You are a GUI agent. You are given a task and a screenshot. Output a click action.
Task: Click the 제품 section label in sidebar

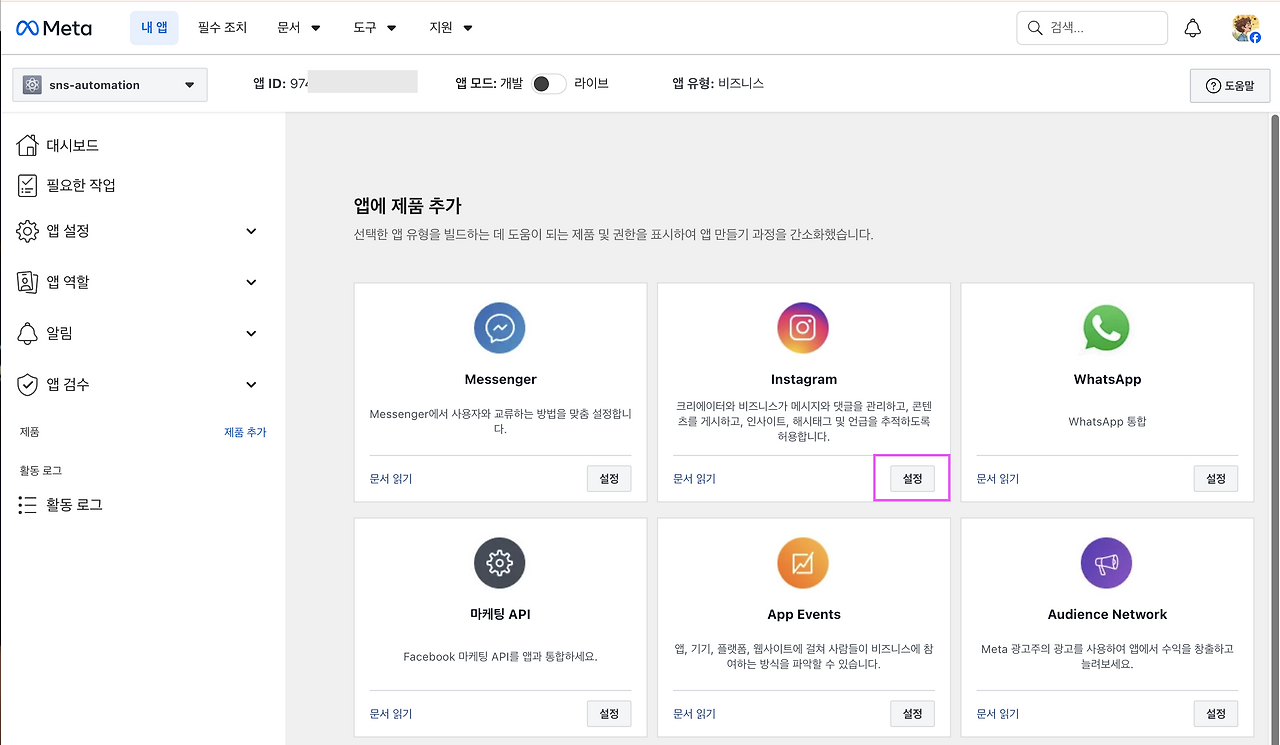pos(30,432)
